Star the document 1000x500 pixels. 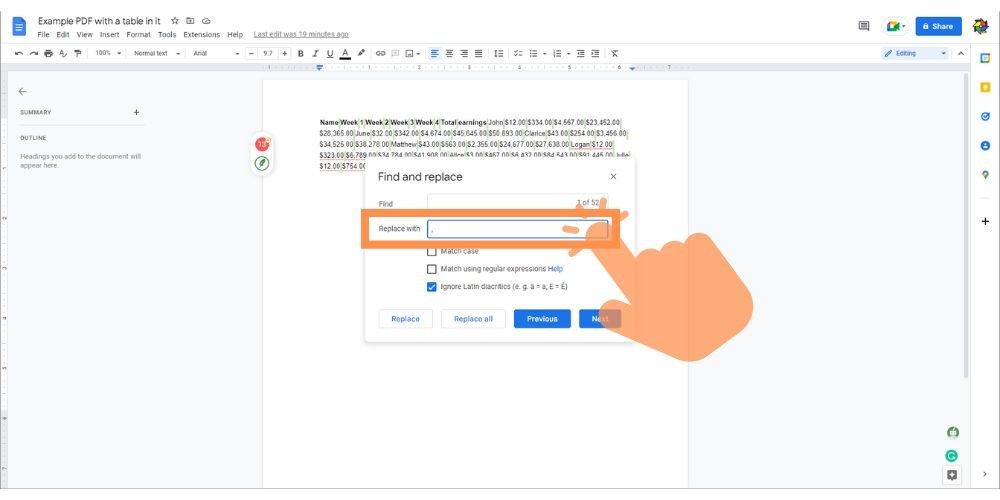point(175,21)
